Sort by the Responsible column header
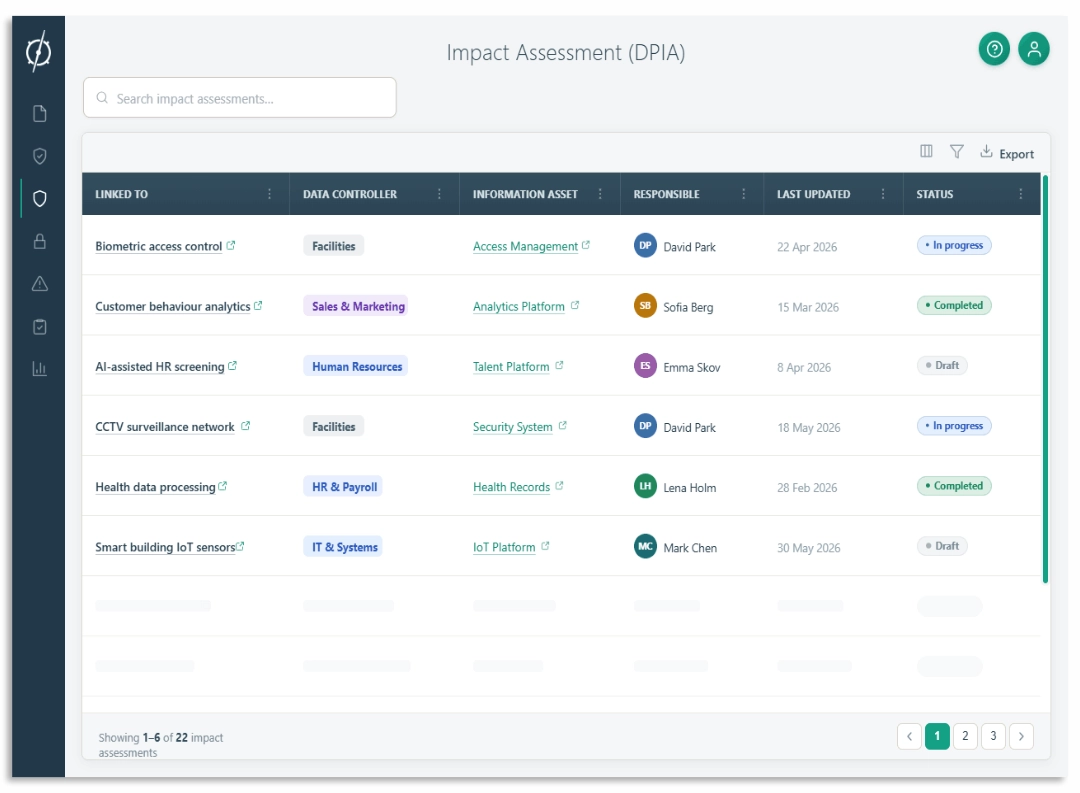Viewport: 1080px width, 793px height. tap(666, 194)
